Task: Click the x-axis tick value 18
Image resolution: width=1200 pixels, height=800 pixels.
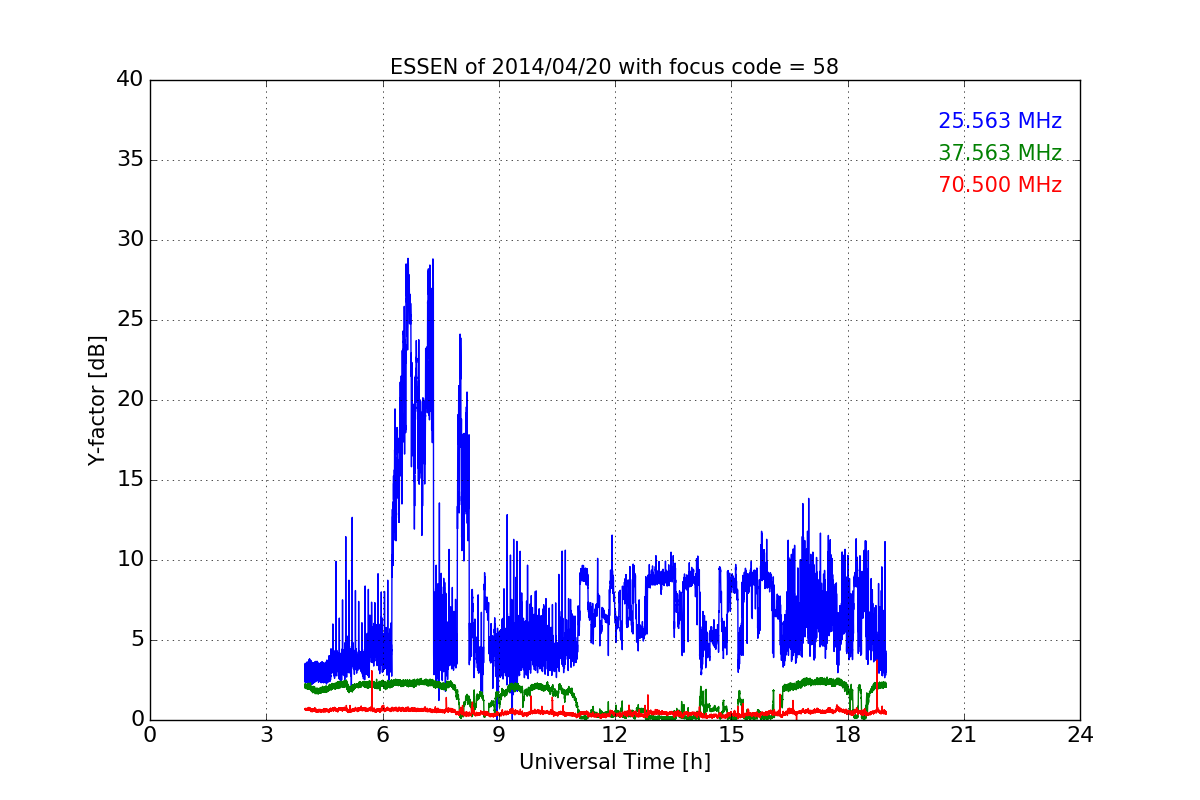Action: point(848,735)
